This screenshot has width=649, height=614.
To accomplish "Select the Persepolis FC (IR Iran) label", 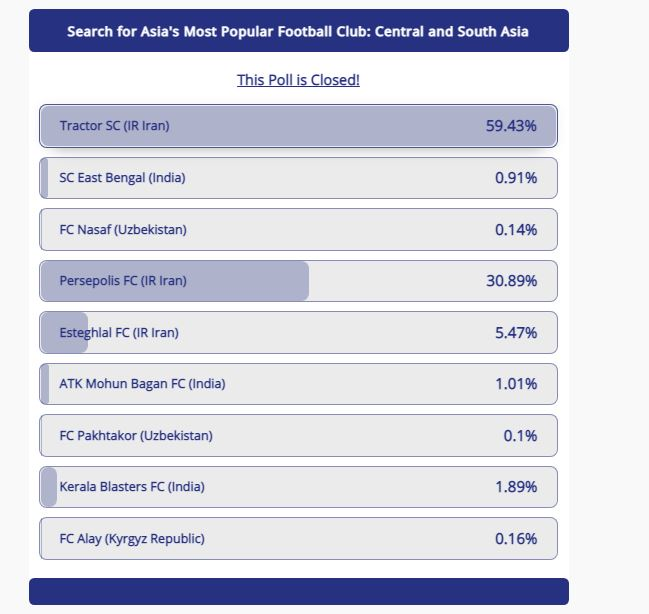I will [x=123, y=281].
